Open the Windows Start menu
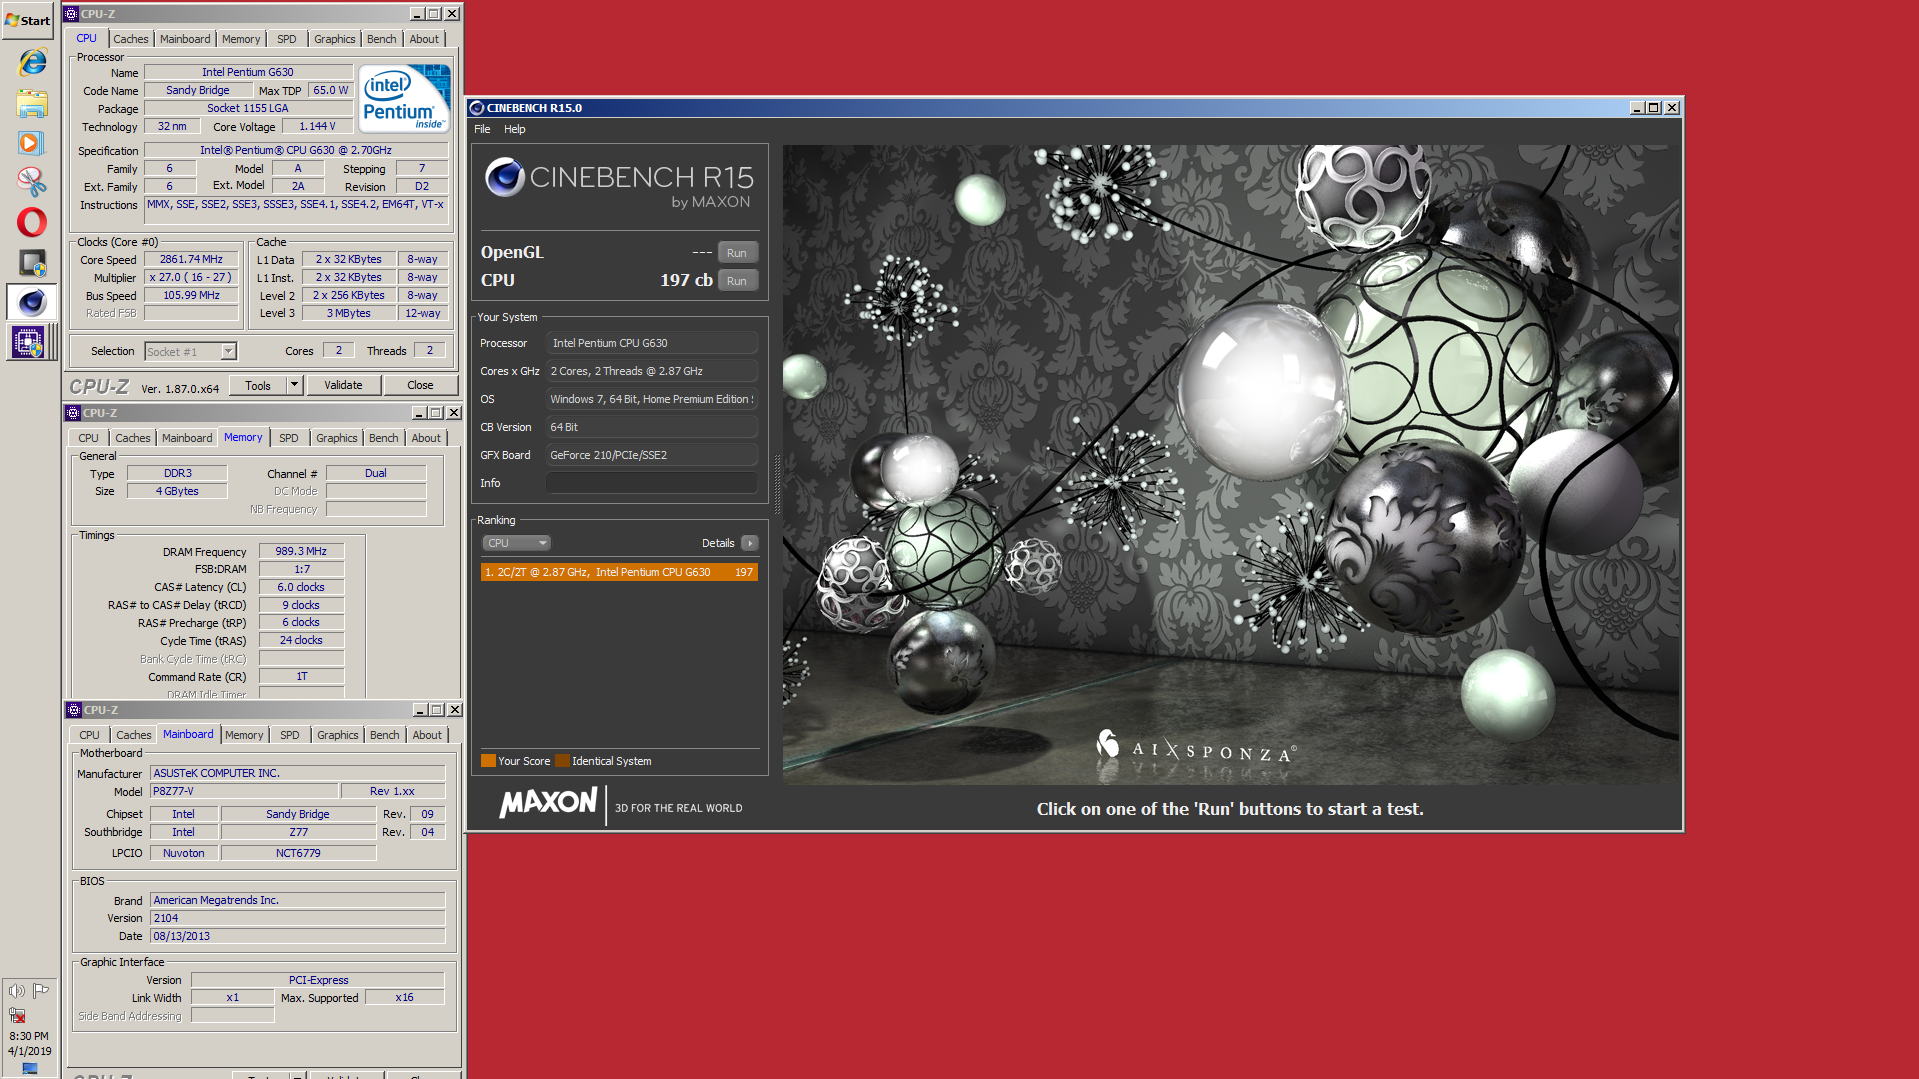The height and width of the screenshot is (1079, 1919). (x=28, y=20)
